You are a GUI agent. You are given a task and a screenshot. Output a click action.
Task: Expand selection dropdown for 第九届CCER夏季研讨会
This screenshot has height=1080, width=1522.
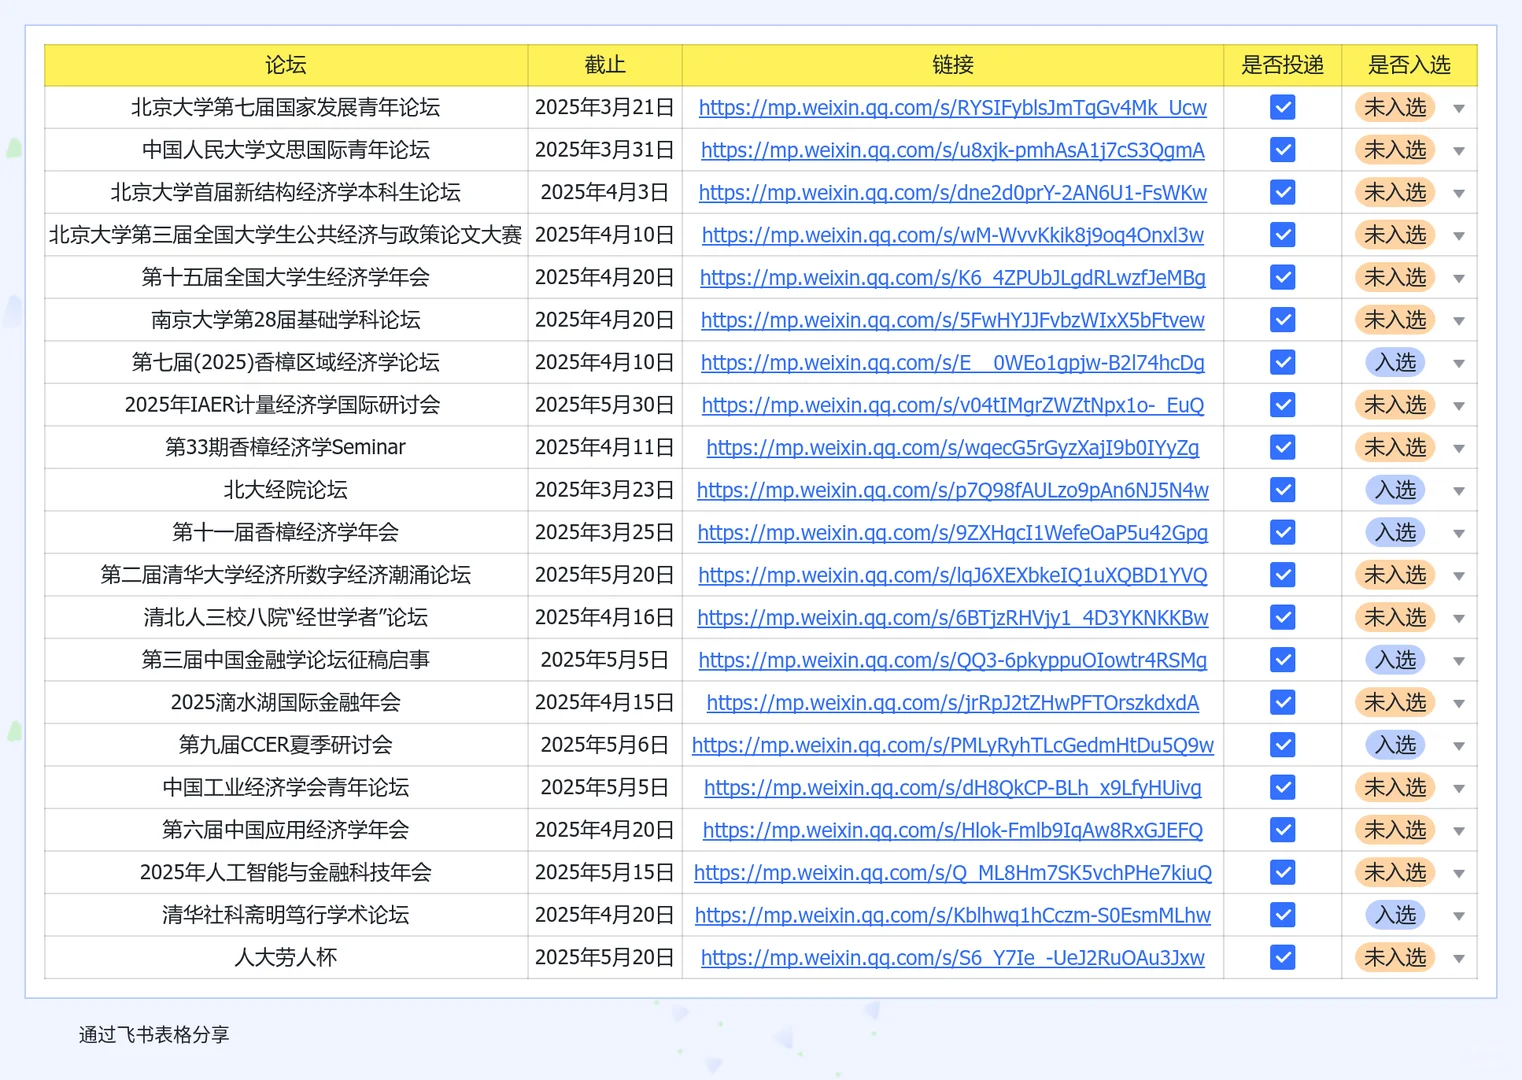pos(1458,744)
